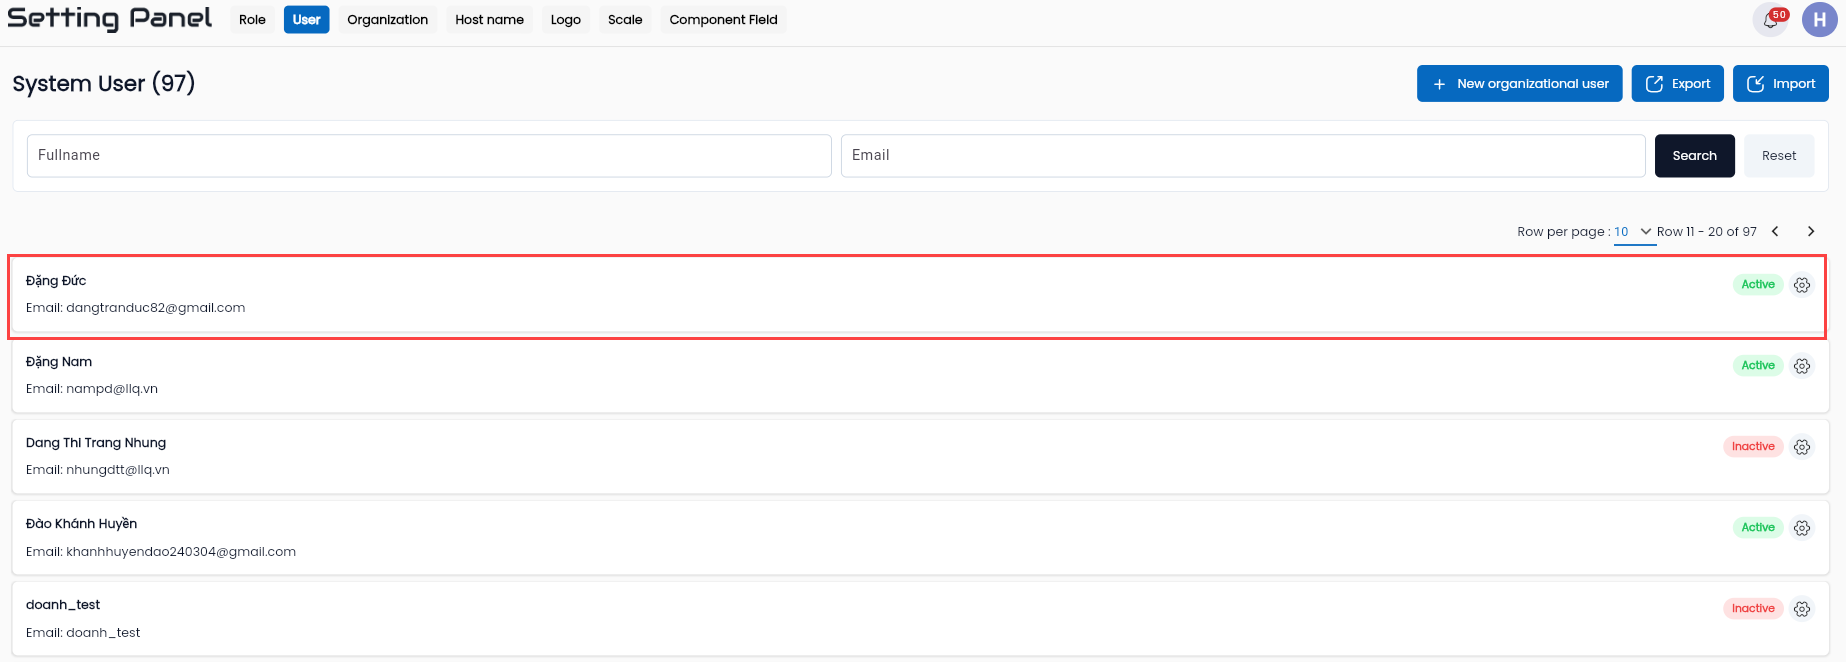Screen dimensions: 1846x662
Task: Go to next page of users
Action: pyautogui.click(x=1810, y=231)
